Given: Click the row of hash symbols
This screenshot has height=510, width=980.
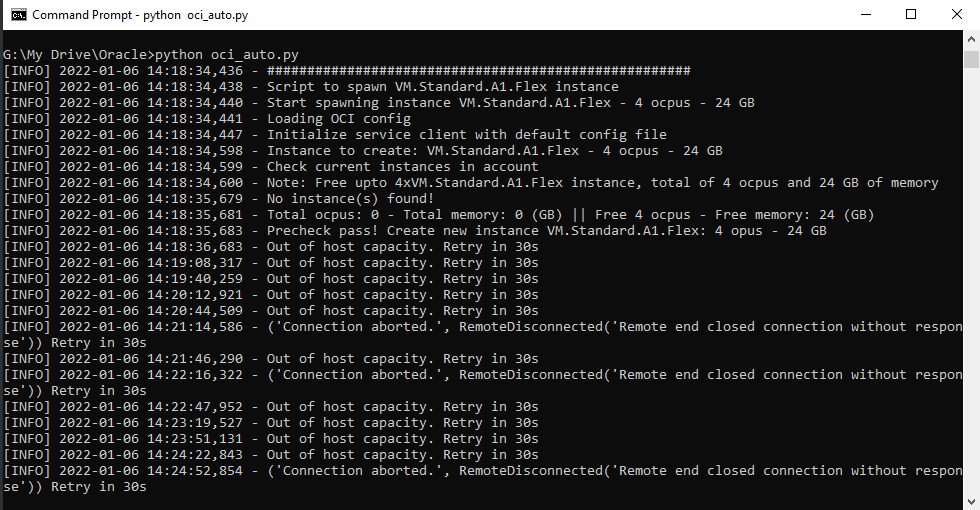Looking at the screenshot, I should click(x=479, y=71).
